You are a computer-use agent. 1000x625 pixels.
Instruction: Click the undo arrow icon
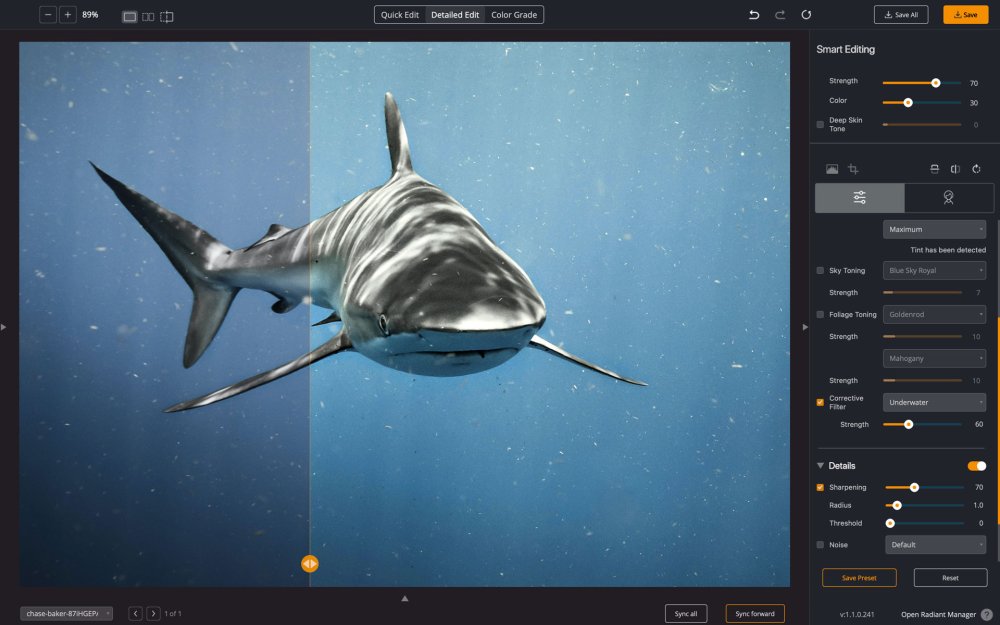[x=754, y=15]
